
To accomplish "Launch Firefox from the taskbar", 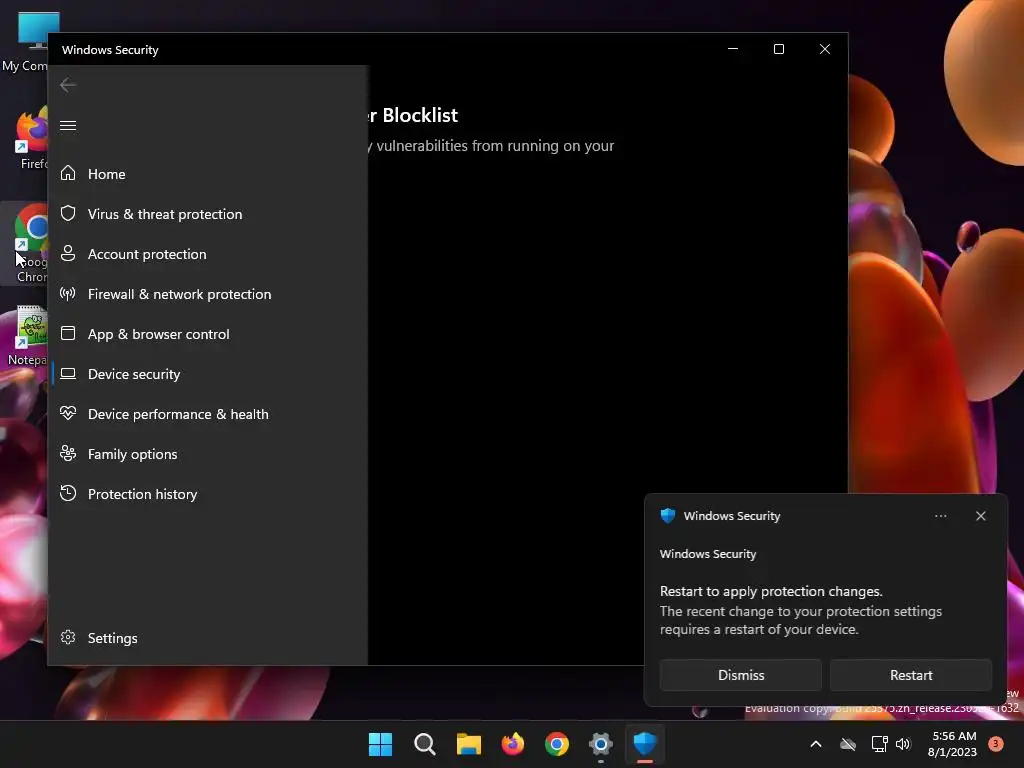I will [513, 744].
